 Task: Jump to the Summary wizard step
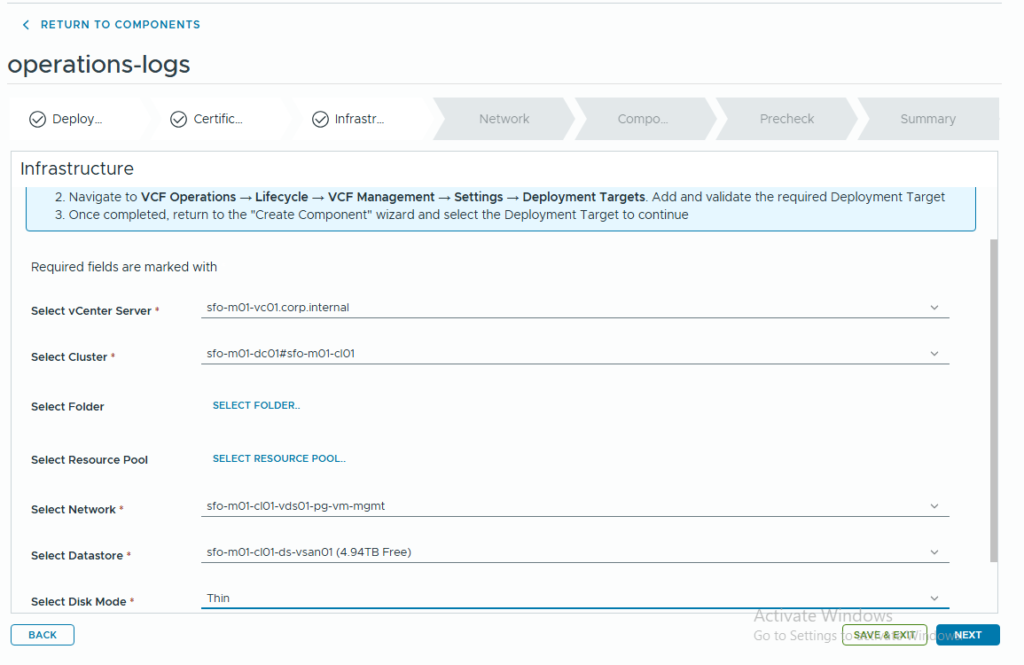click(927, 119)
